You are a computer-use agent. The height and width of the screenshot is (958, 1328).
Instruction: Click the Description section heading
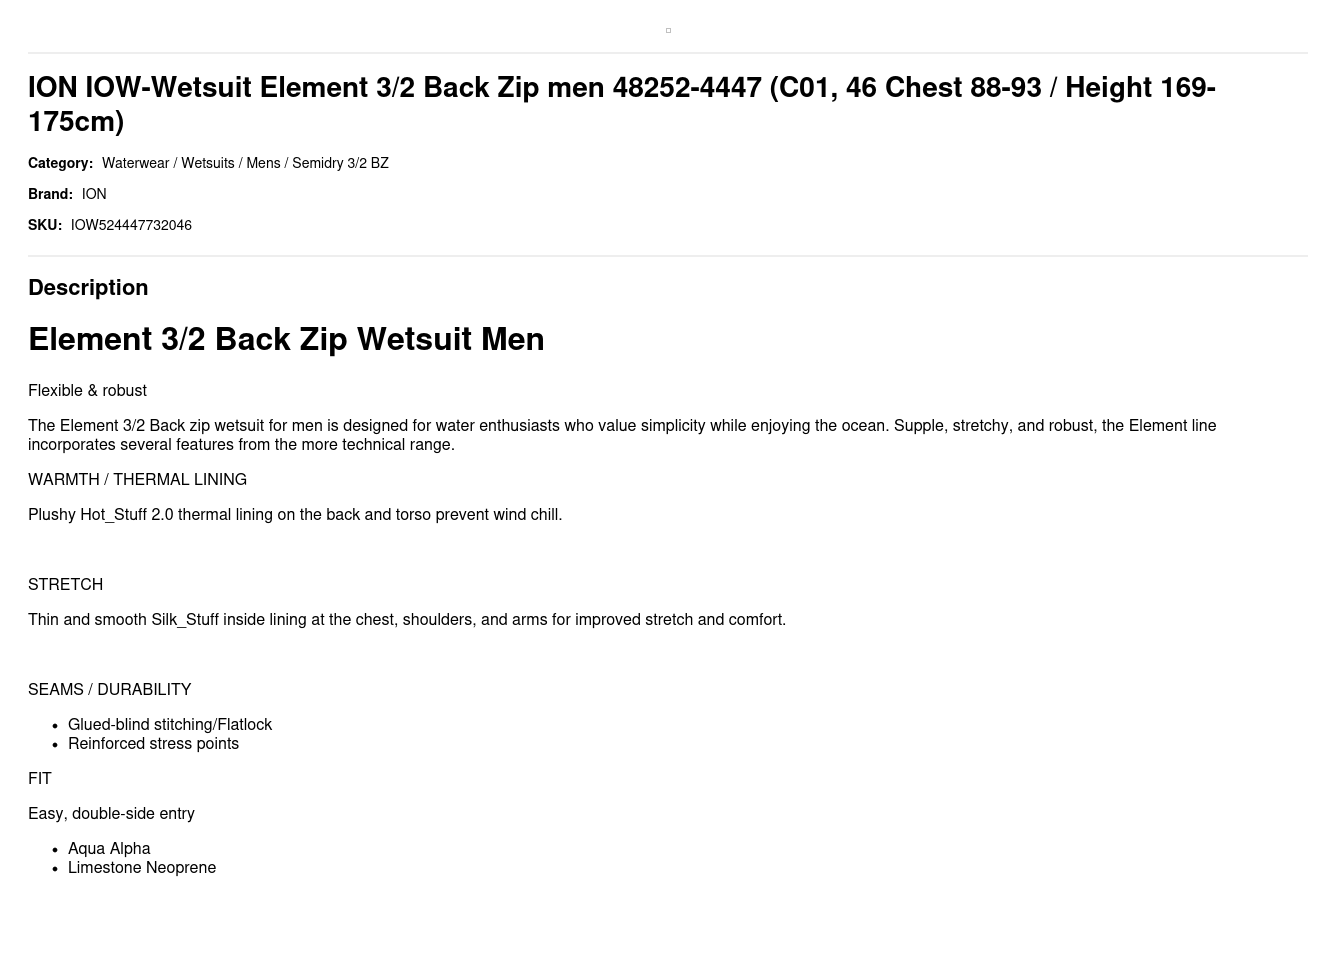pyautogui.click(x=88, y=288)
